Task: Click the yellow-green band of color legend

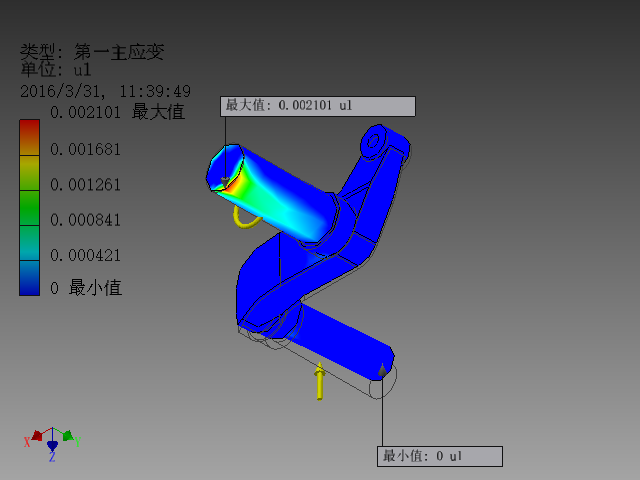Action: coord(29,173)
